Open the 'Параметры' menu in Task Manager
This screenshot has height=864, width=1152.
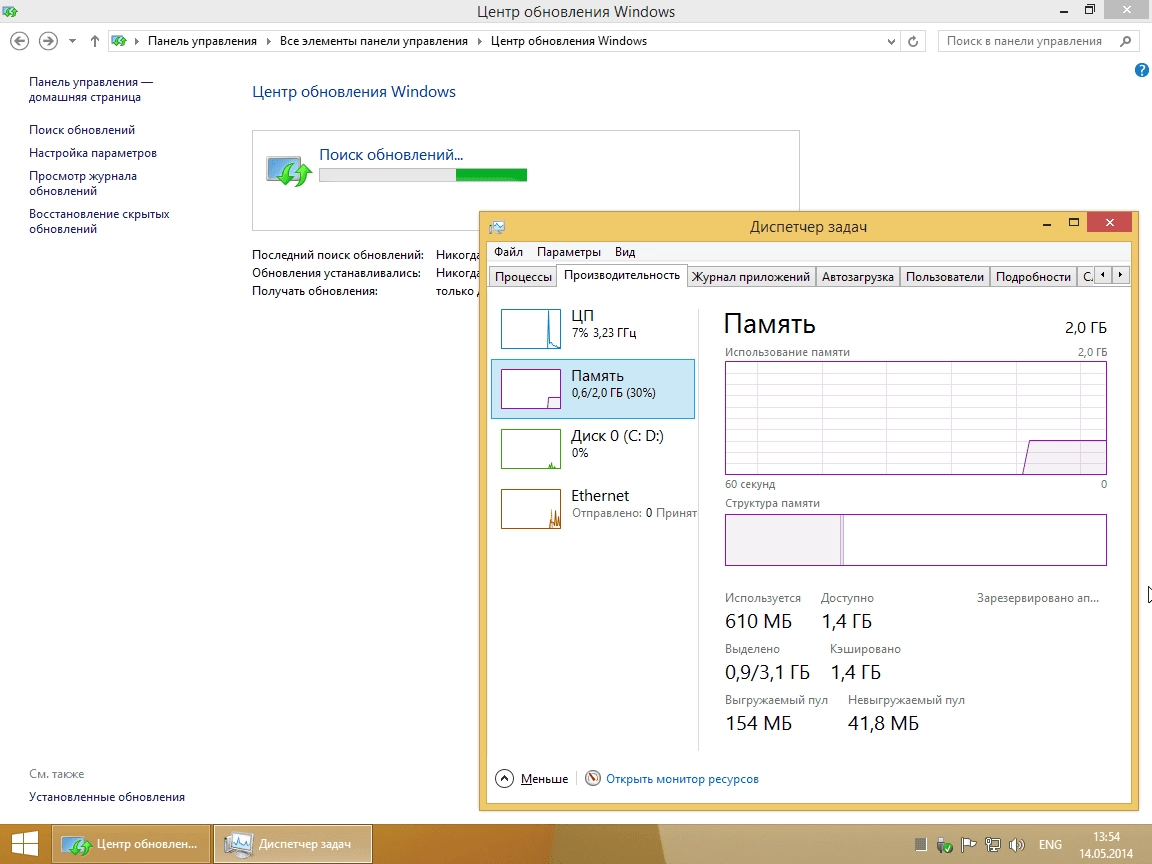click(x=569, y=252)
